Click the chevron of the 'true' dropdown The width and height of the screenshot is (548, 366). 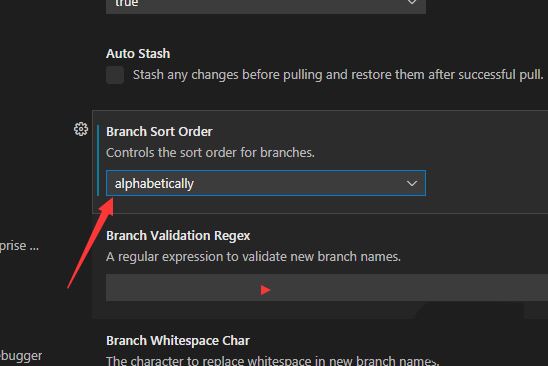click(412, 2)
